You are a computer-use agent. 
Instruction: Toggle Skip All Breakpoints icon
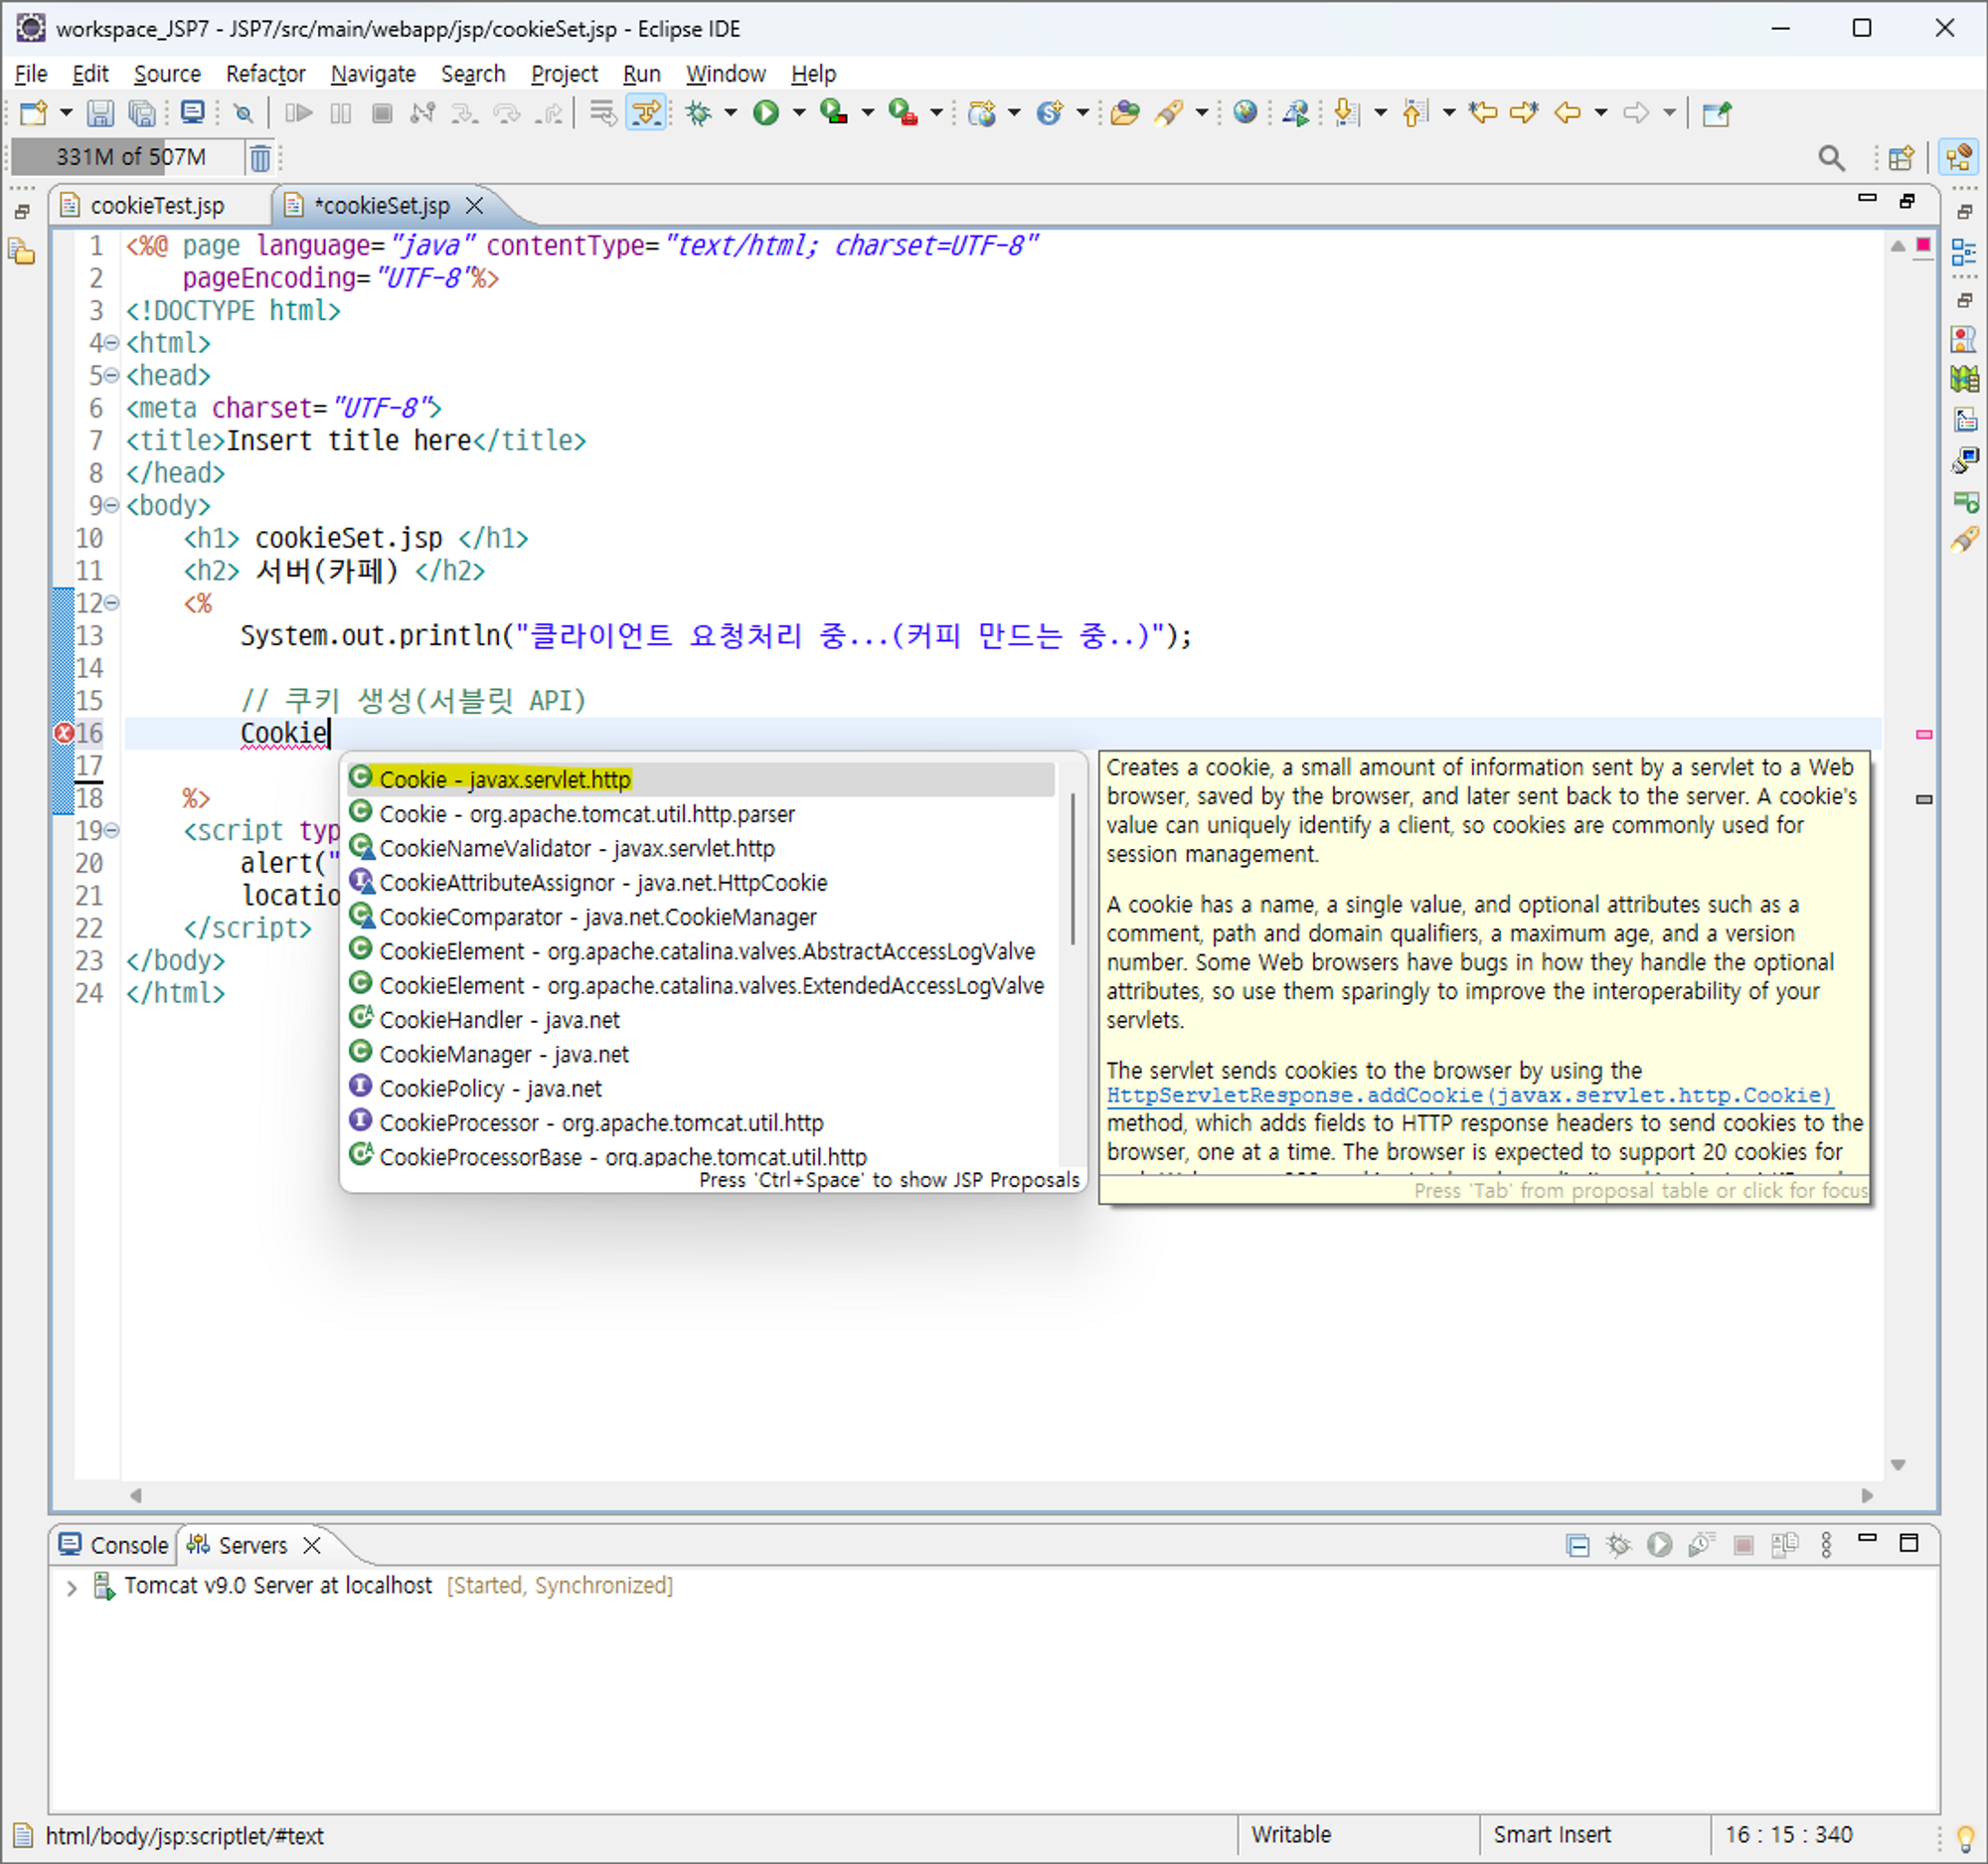click(243, 113)
